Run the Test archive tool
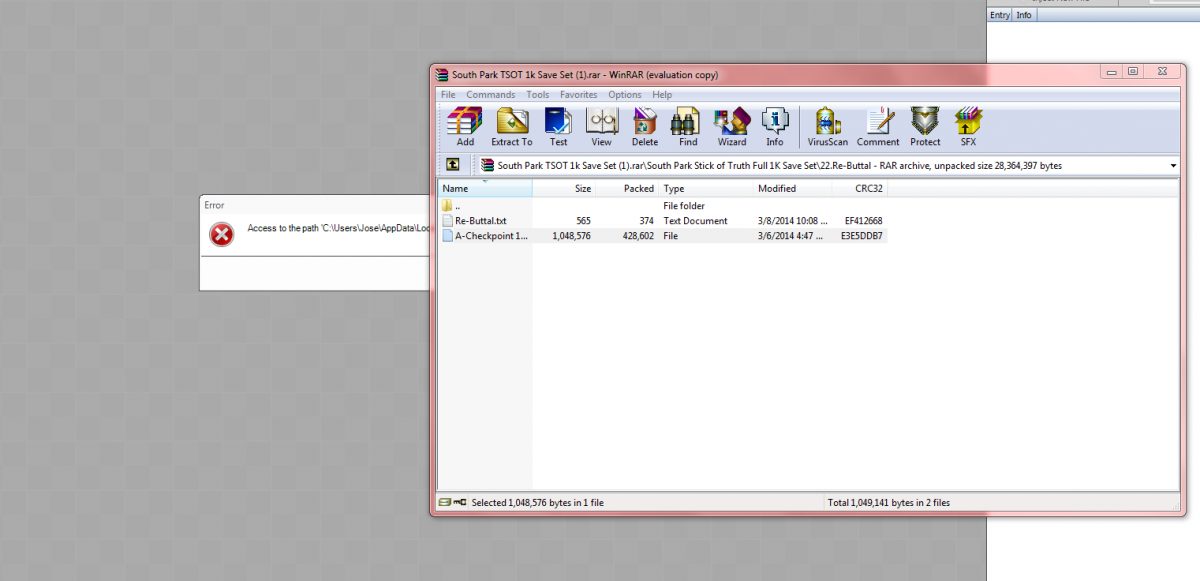Screen dimensions: 1200x581 coord(558,127)
